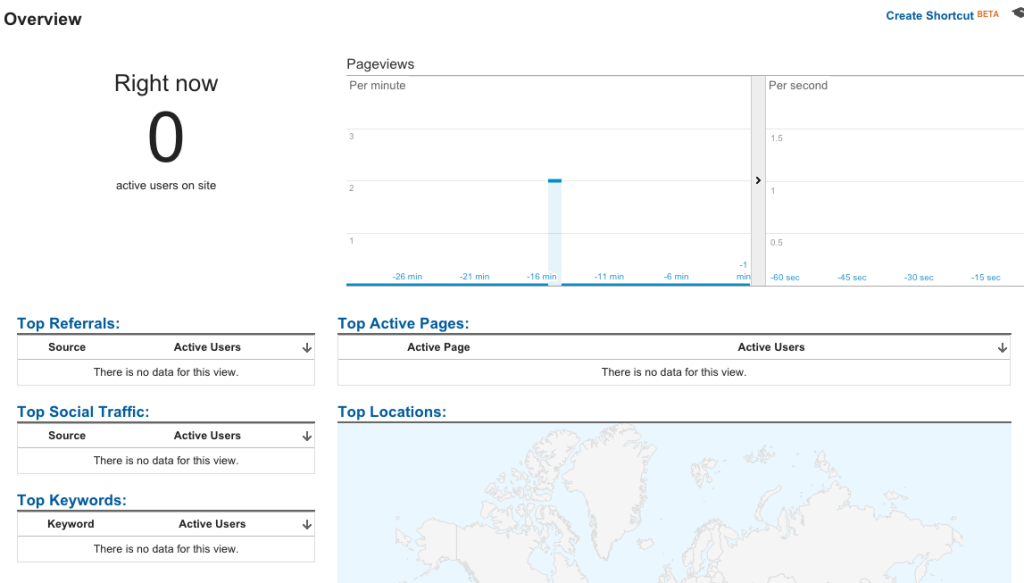Click 'active users on site' caption

166,185
